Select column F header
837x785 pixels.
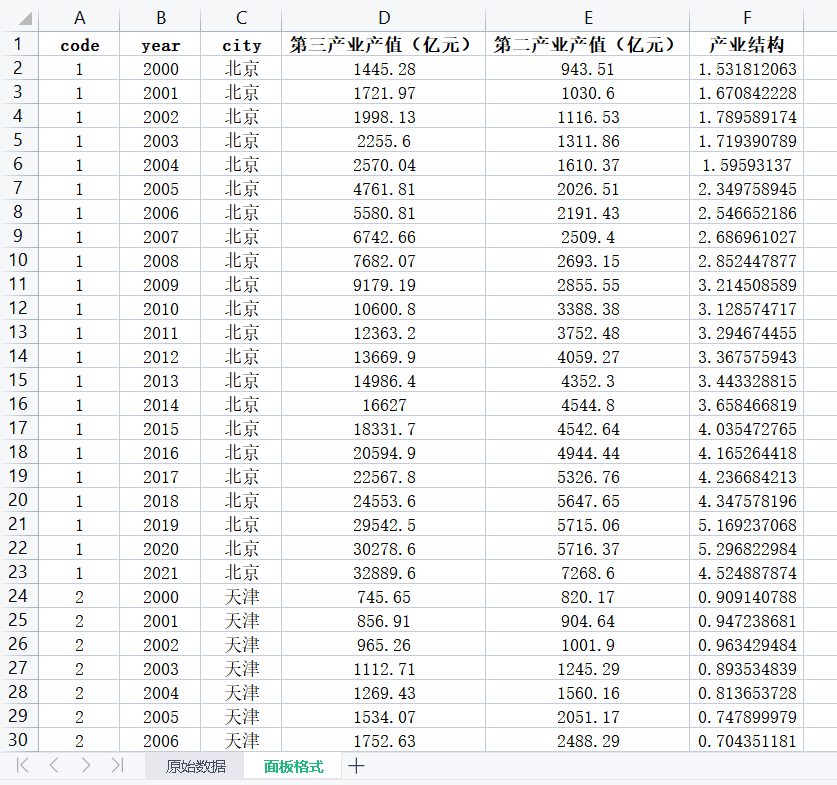point(747,18)
